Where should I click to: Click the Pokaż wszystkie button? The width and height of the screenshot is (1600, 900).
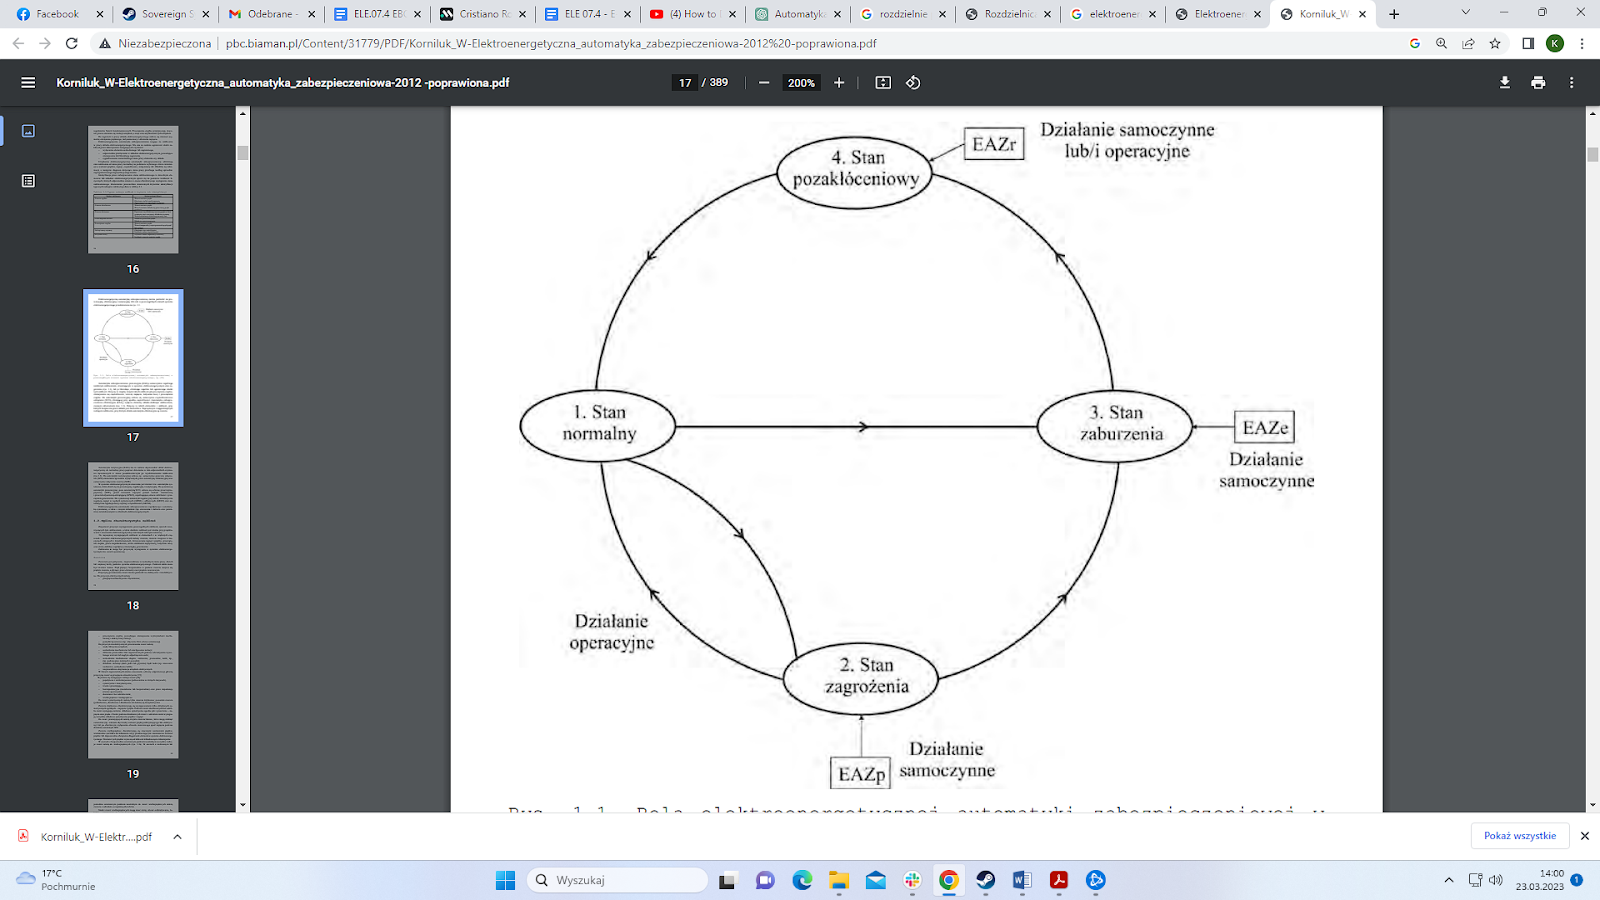(1519, 836)
